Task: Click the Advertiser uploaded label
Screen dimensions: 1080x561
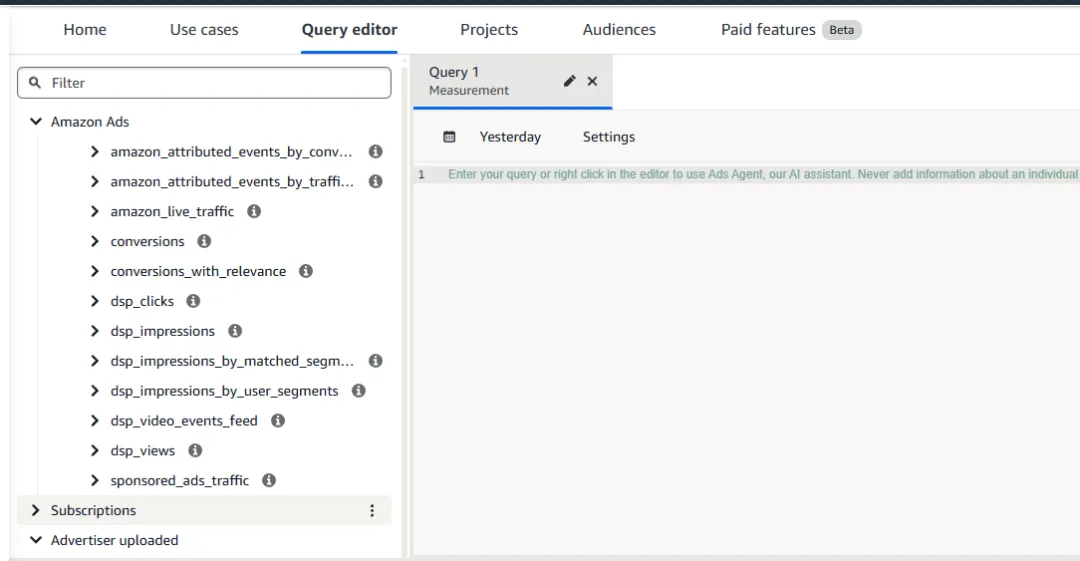Action: (114, 540)
